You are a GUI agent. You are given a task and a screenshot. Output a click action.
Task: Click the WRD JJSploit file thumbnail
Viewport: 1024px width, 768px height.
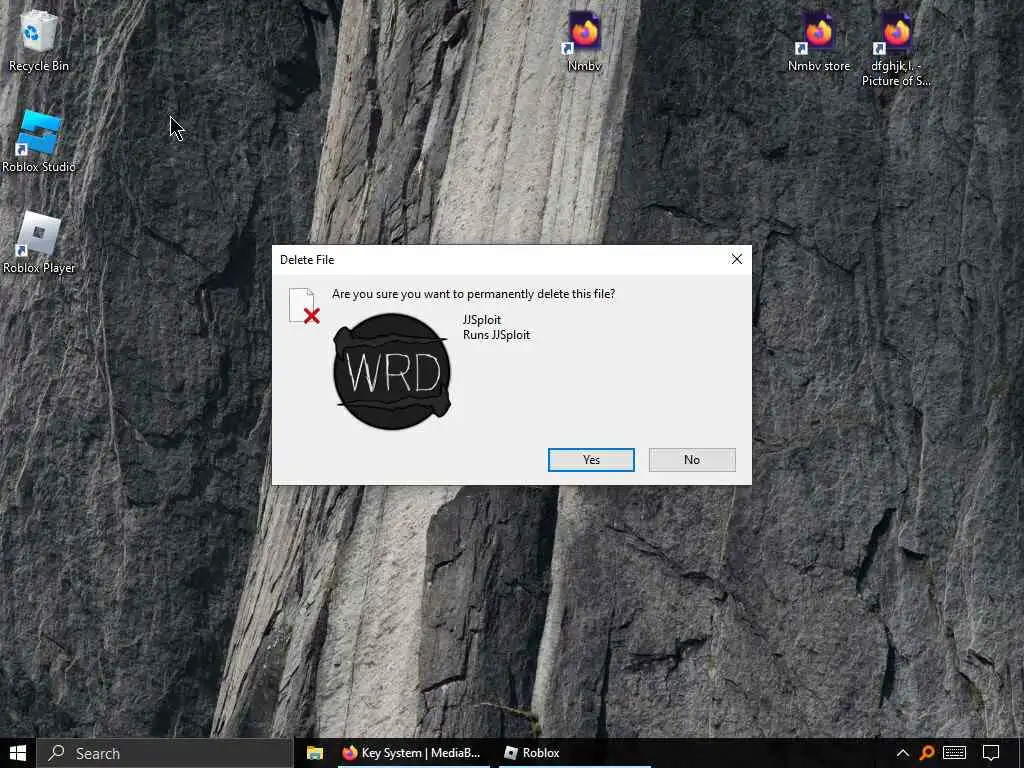coord(392,371)
